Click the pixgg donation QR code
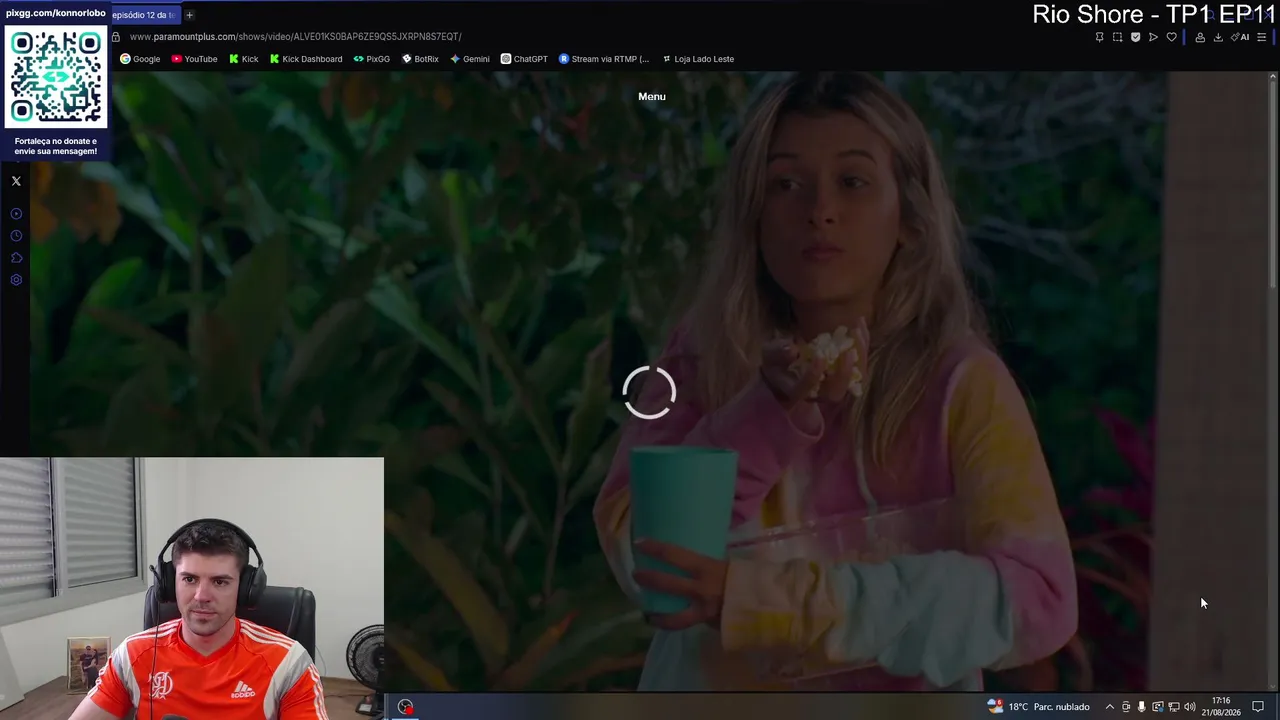This screenshot has width=1280, height=720. (x=56, y=77)
